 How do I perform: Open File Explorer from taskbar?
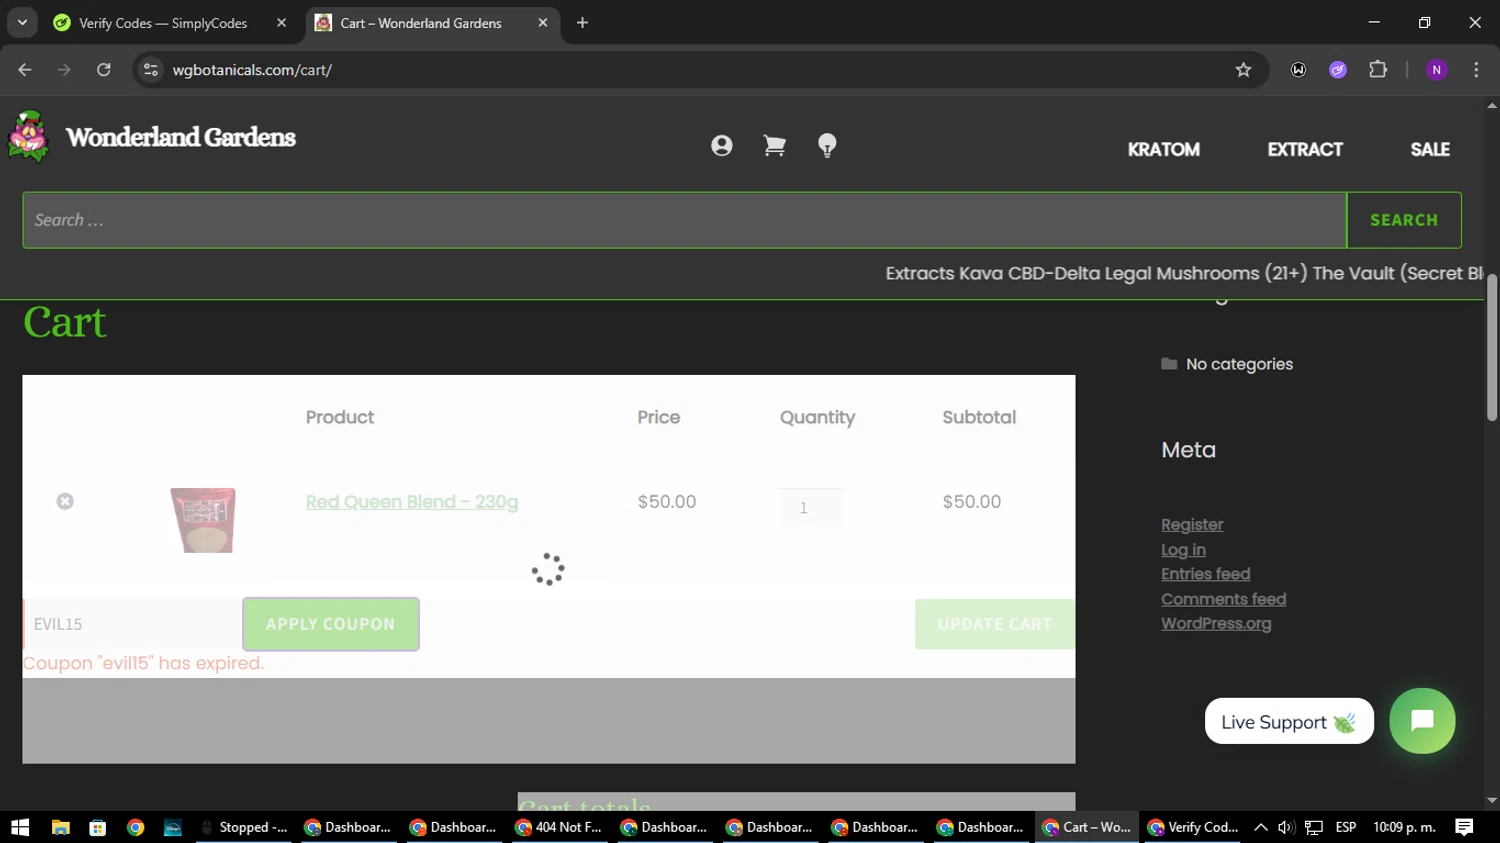pos(60,827)
